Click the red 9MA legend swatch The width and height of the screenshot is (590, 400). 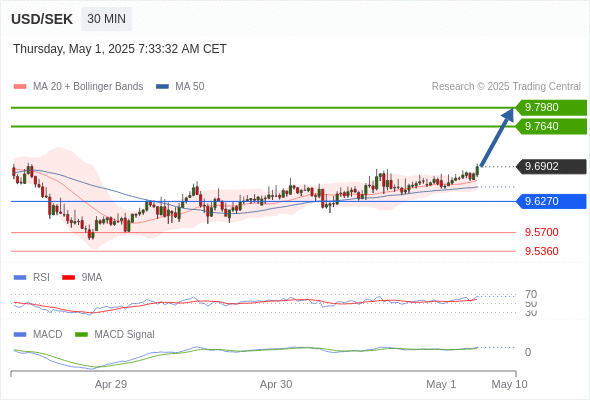tap(68, 278)
